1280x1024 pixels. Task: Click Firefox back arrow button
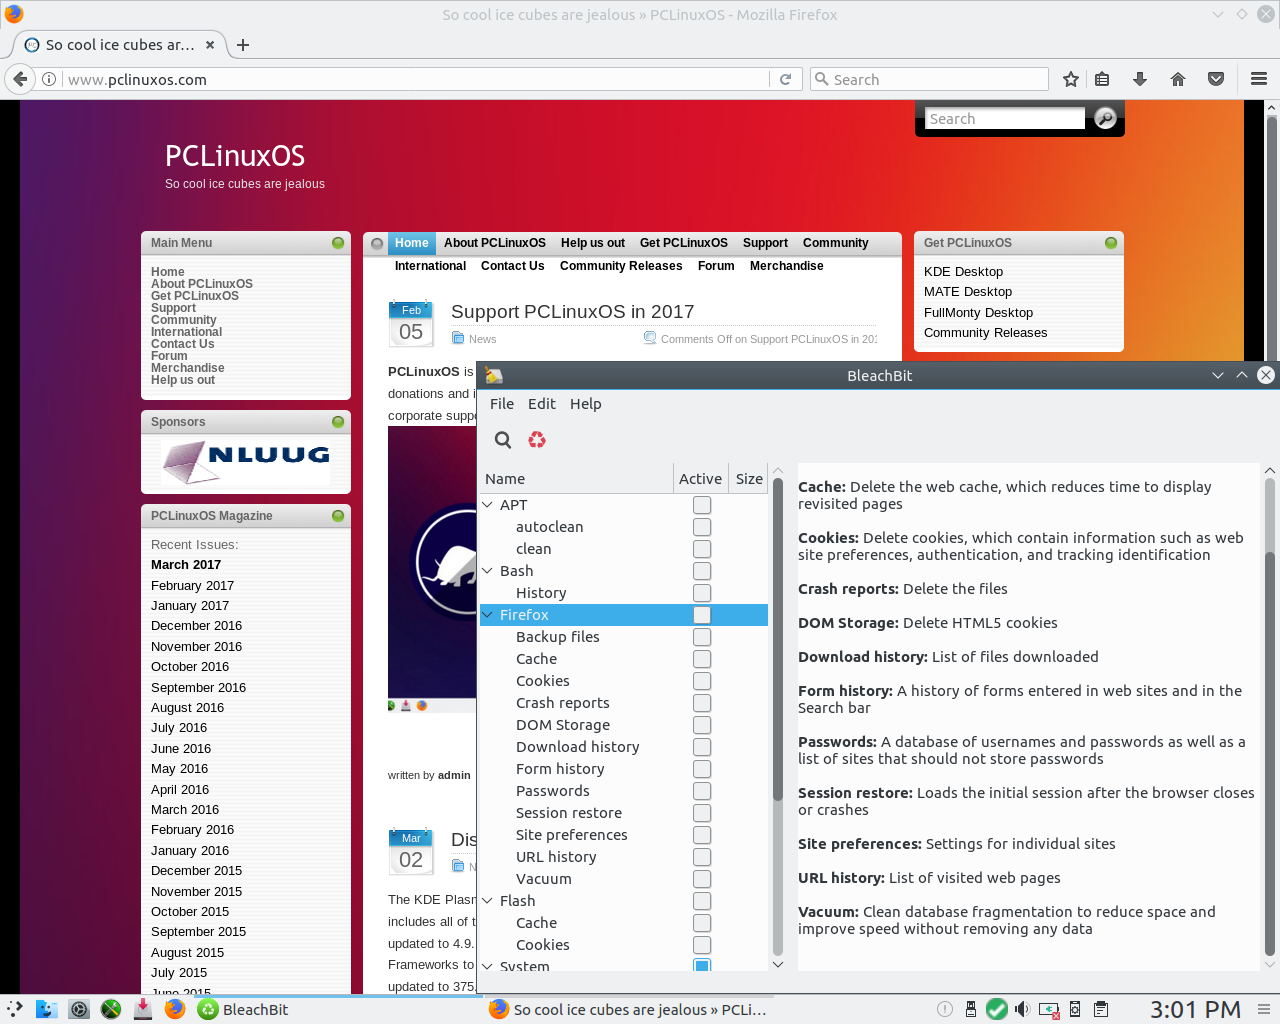click(x=19, y=79)
